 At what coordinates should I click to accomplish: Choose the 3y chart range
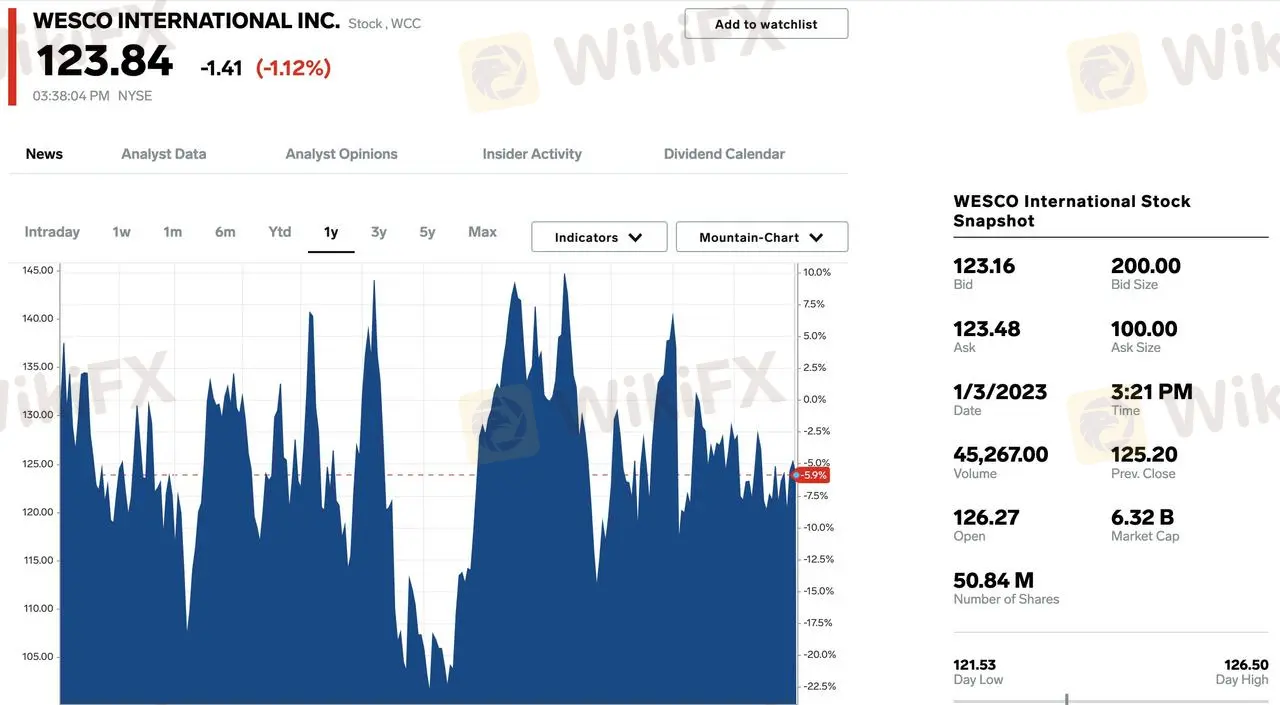pos(379,232)
